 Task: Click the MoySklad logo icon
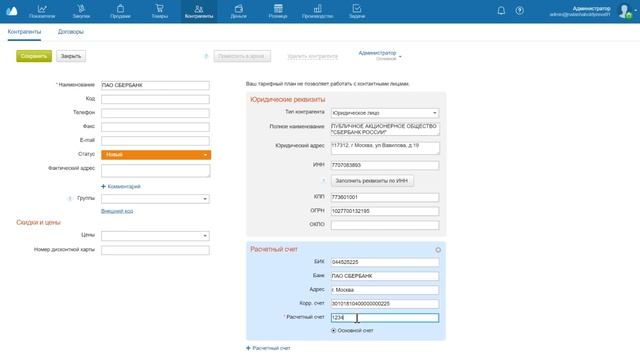coord(12,11)
